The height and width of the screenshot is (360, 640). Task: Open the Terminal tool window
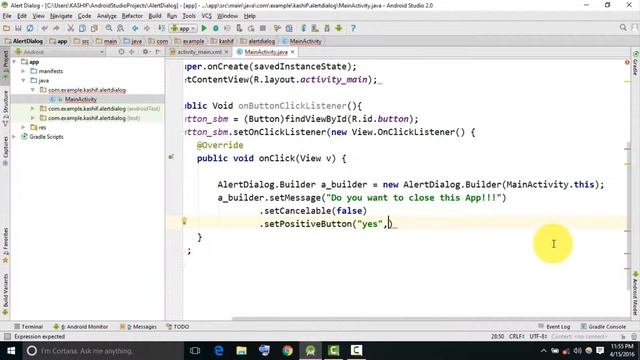[28, 327]
